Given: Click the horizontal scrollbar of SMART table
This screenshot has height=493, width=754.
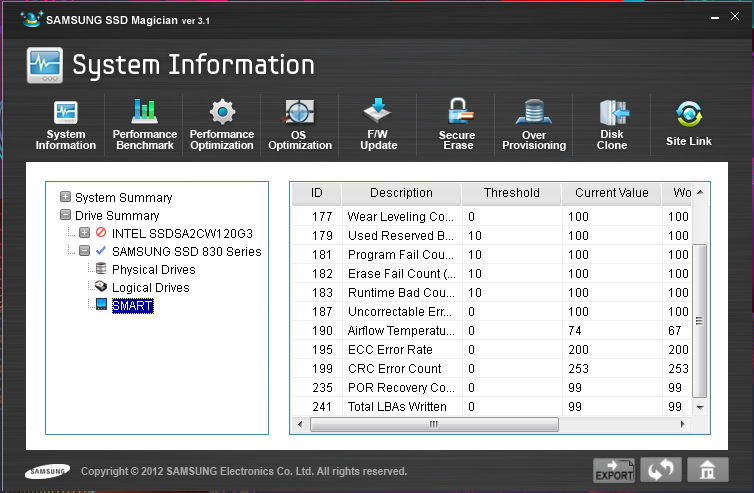Looking at the screenshot, I should [x=433, y=424].
